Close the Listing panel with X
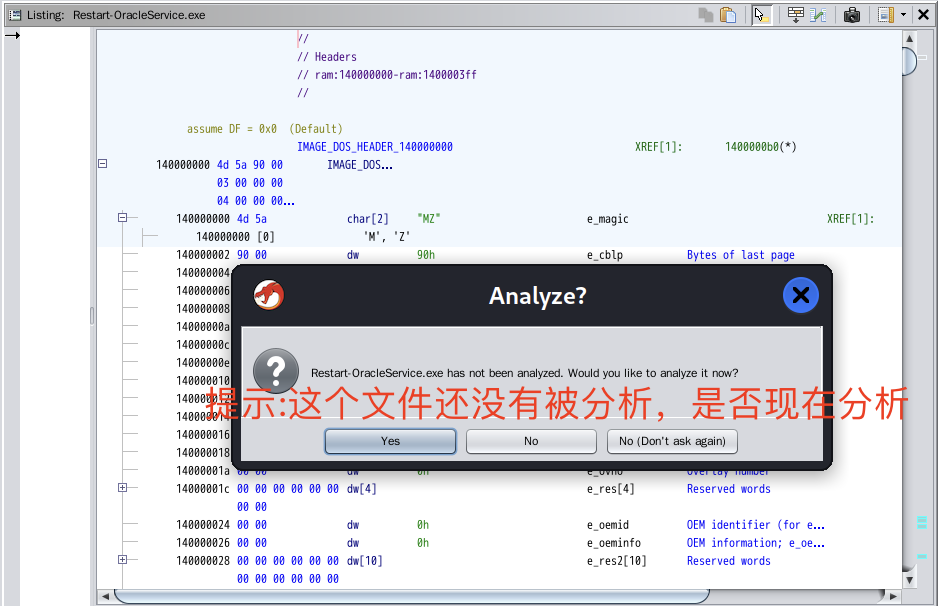The height and width of the screenshot is (606, 938). tap(923, 15)
